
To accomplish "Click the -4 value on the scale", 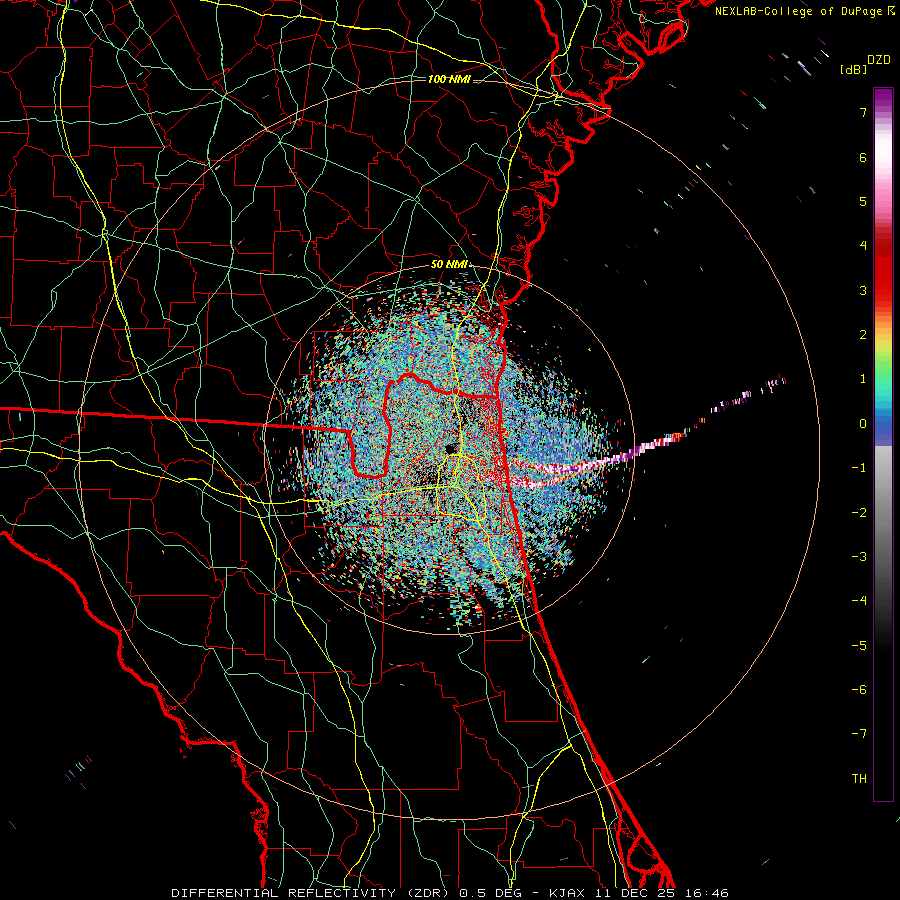I will (859, 601).
